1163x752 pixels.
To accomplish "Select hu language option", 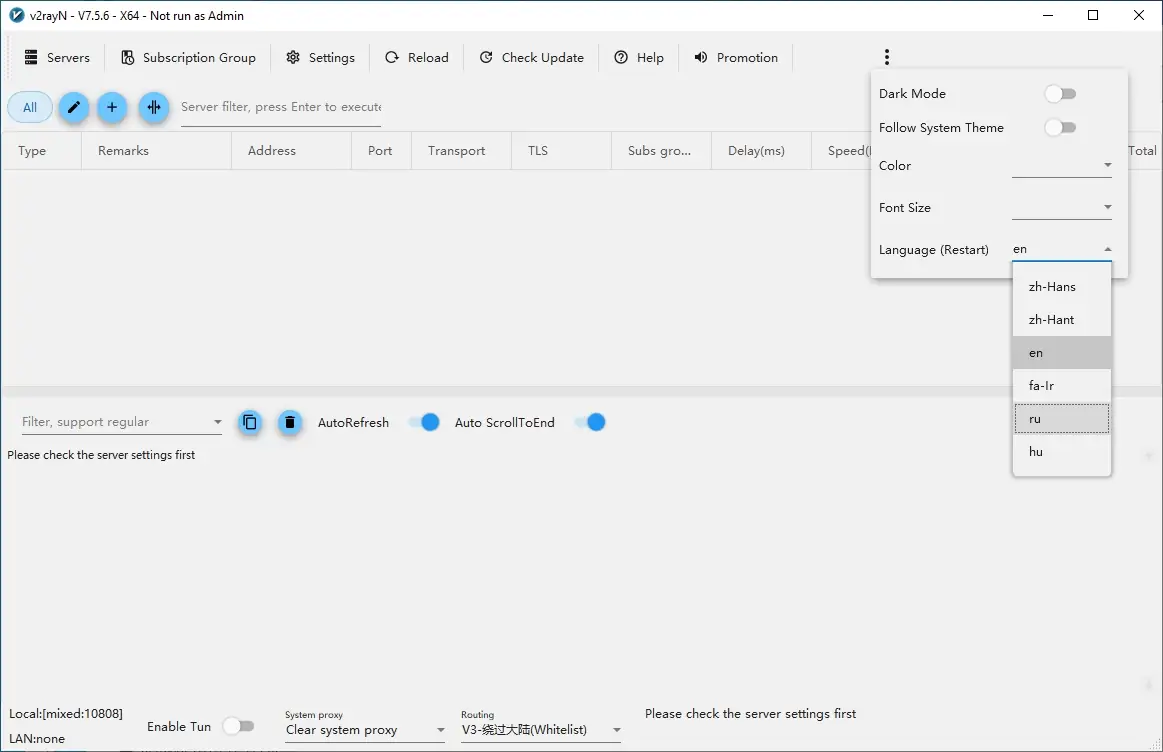I will (1062, 452).
